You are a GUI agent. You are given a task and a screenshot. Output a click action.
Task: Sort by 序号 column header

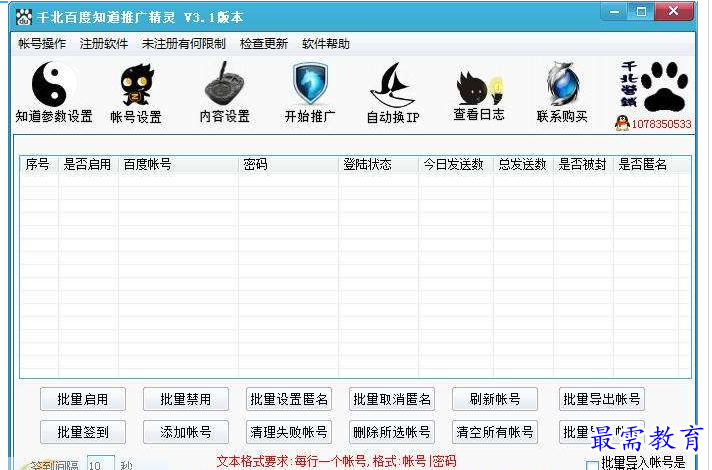click(39, 164)
